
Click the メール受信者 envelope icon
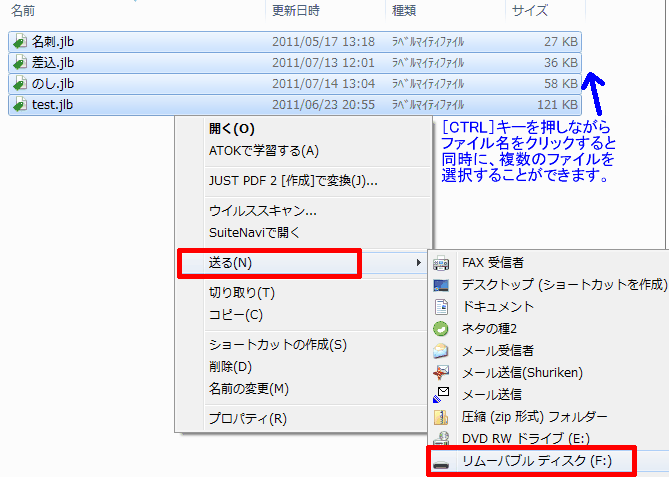point(441,351)
